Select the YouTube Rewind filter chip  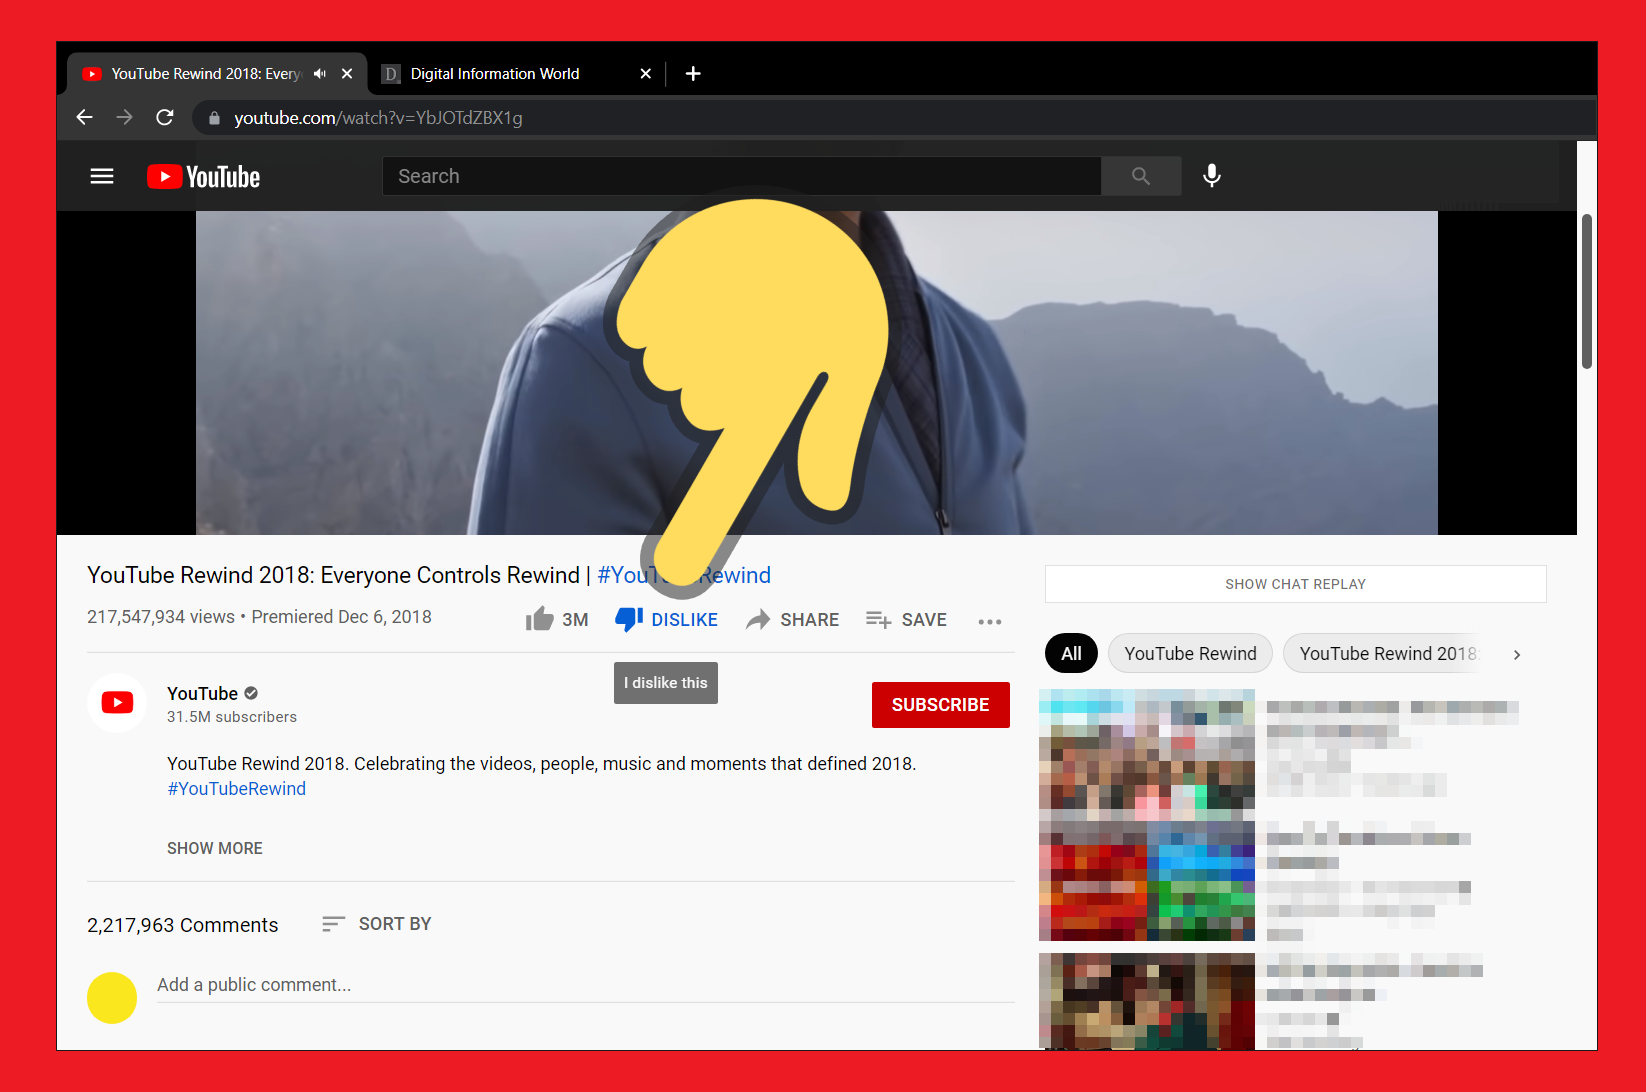1190,654
